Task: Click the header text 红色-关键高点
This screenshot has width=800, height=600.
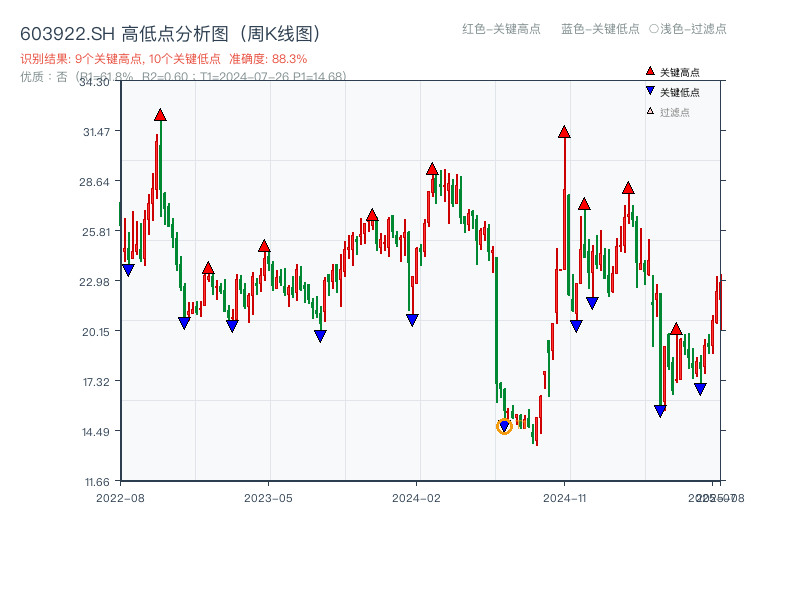Action: [501, 29]
